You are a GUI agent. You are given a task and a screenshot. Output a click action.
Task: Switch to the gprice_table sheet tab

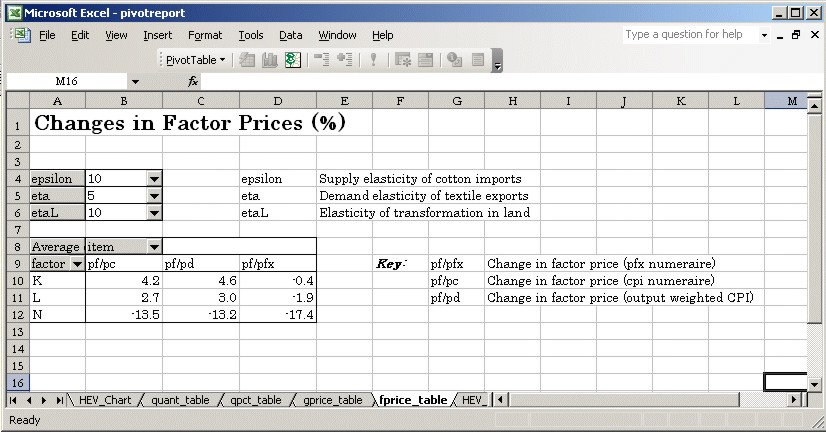coord(333,400)
